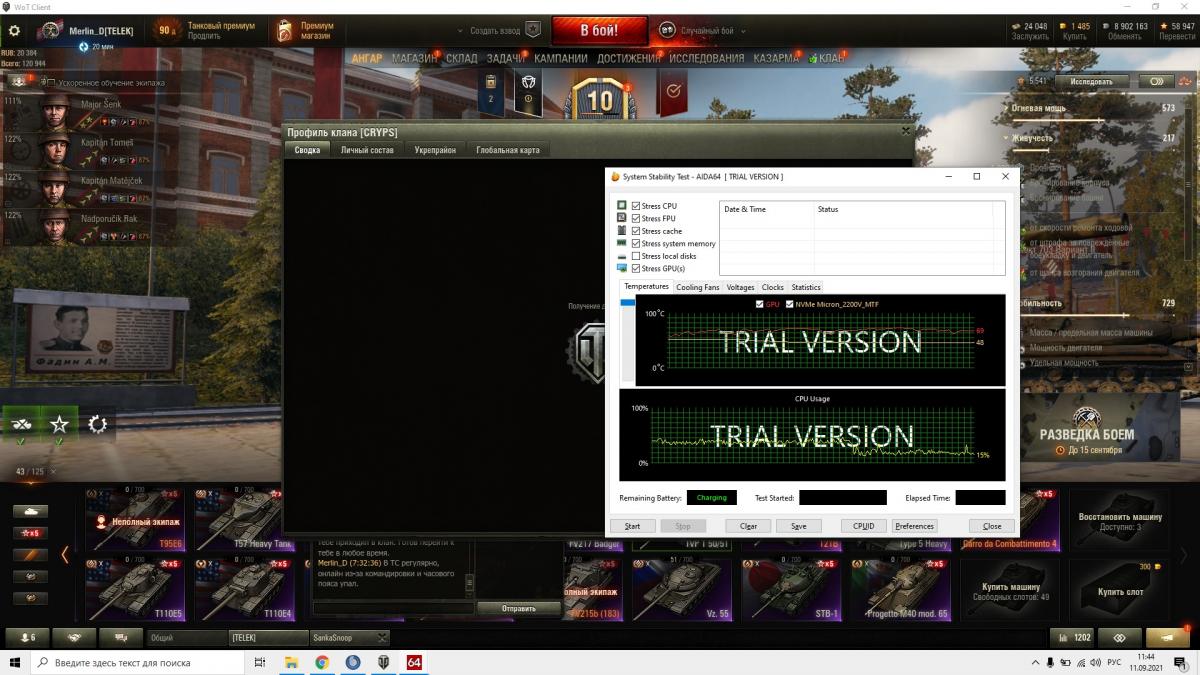Click the create platoon icon

pos(533,30)
